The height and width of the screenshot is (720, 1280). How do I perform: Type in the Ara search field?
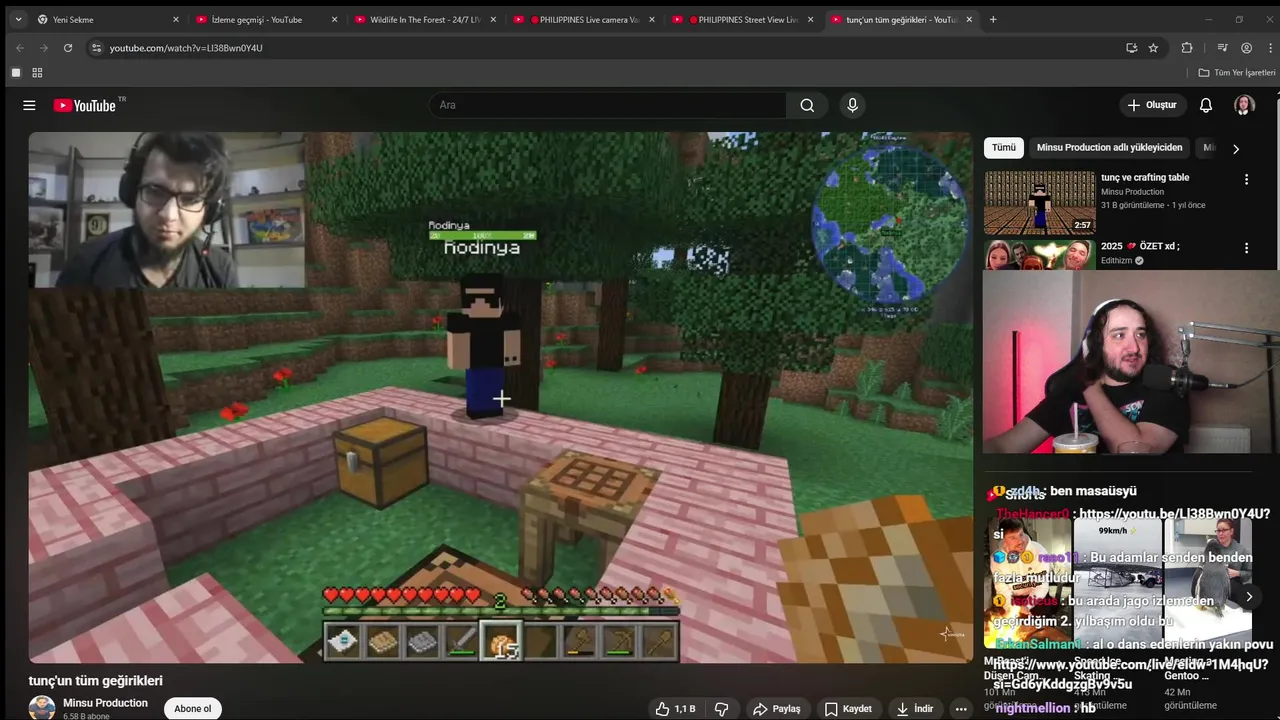pos(608,105)
